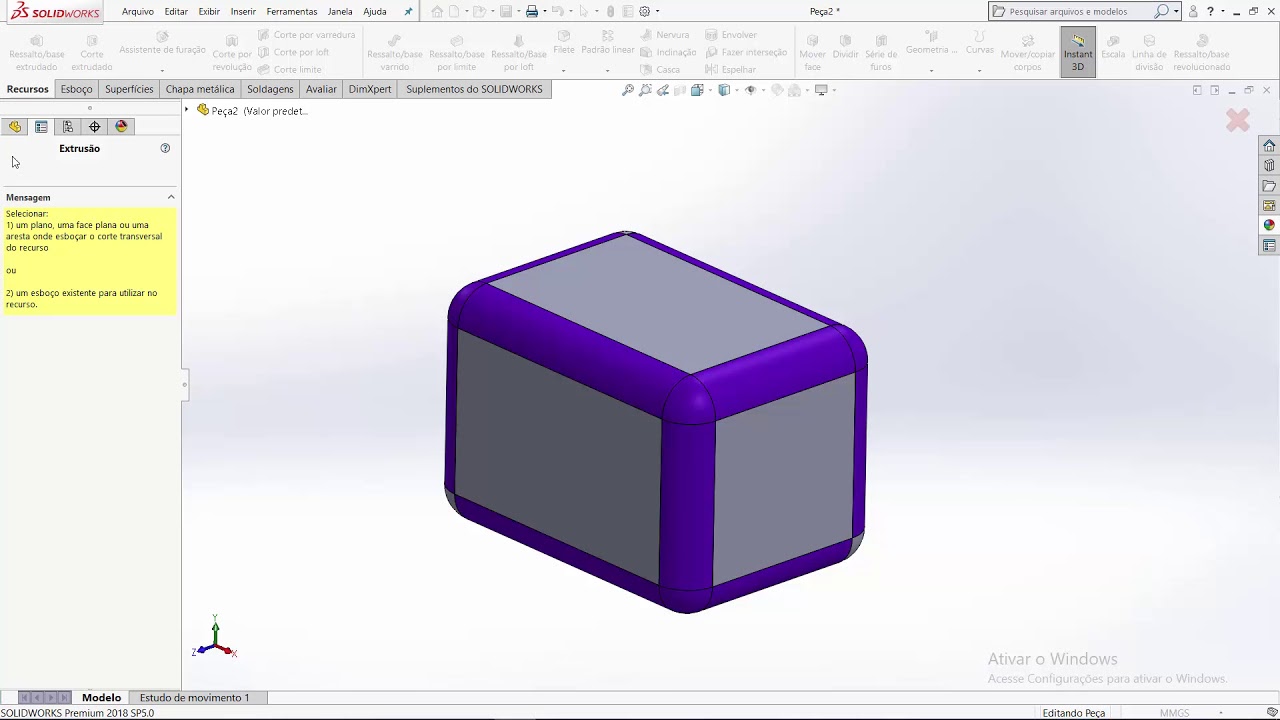
Task: Switch to the Avaliar tab
Action: (321, 89)
